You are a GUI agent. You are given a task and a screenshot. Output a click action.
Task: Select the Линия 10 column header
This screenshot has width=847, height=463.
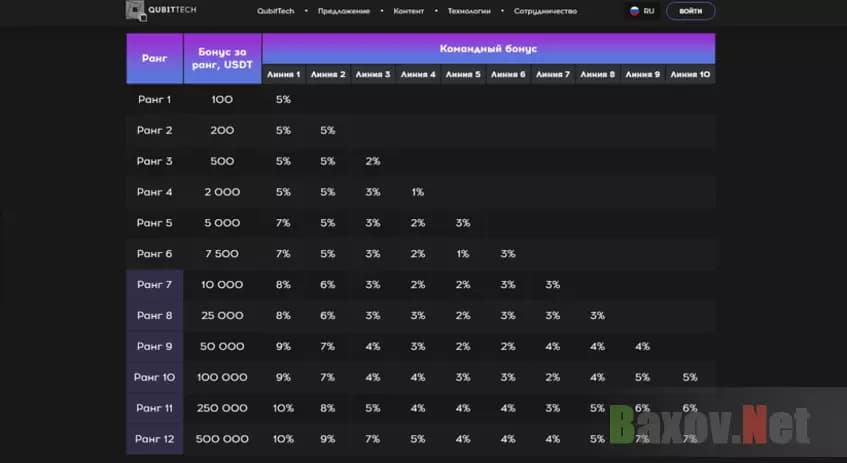[690, 74]
